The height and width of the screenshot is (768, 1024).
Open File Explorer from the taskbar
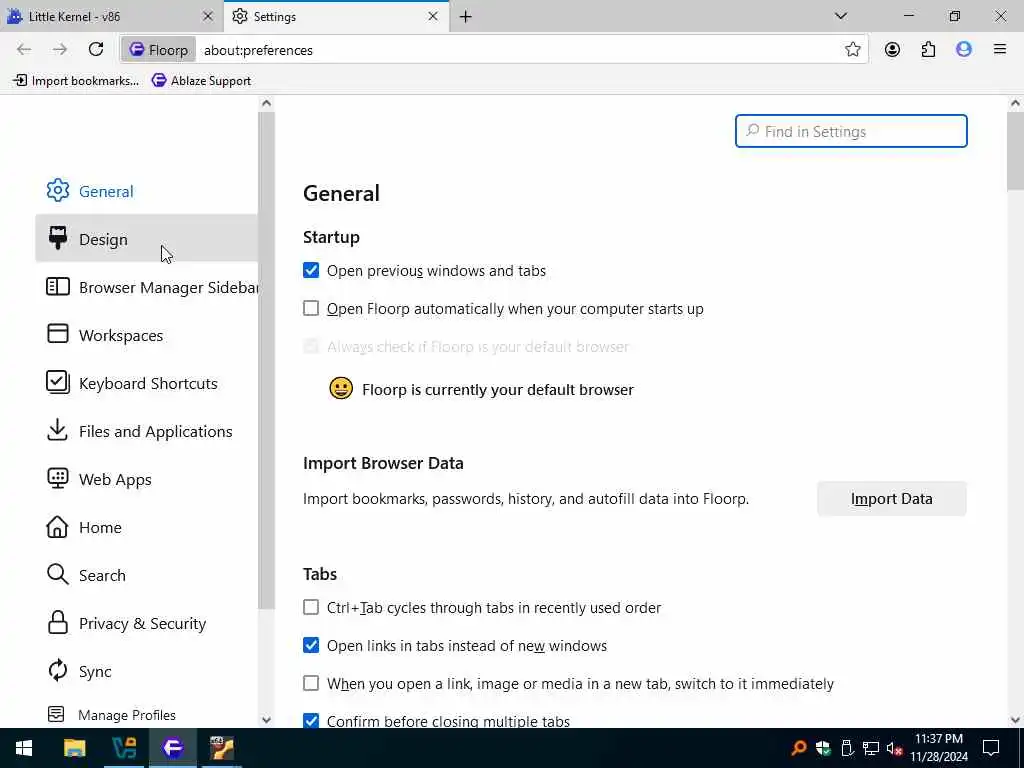pos(74,748)
